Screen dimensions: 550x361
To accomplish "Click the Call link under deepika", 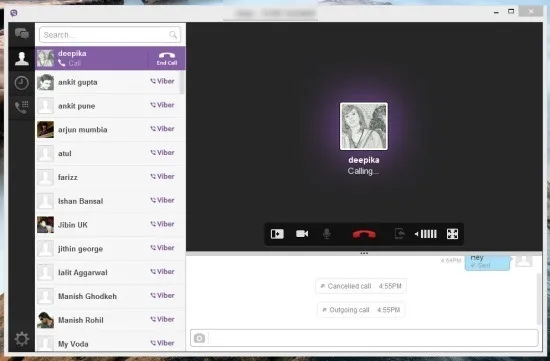I will (x=70, y=63).
